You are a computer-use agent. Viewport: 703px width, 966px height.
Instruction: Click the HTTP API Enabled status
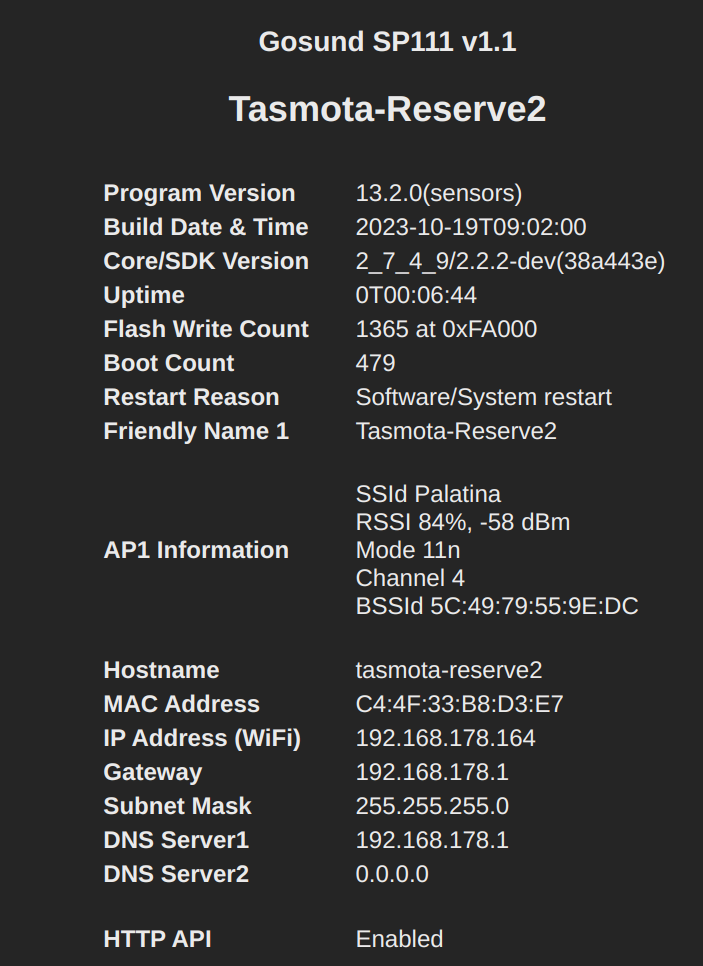[x=399, y=940]
